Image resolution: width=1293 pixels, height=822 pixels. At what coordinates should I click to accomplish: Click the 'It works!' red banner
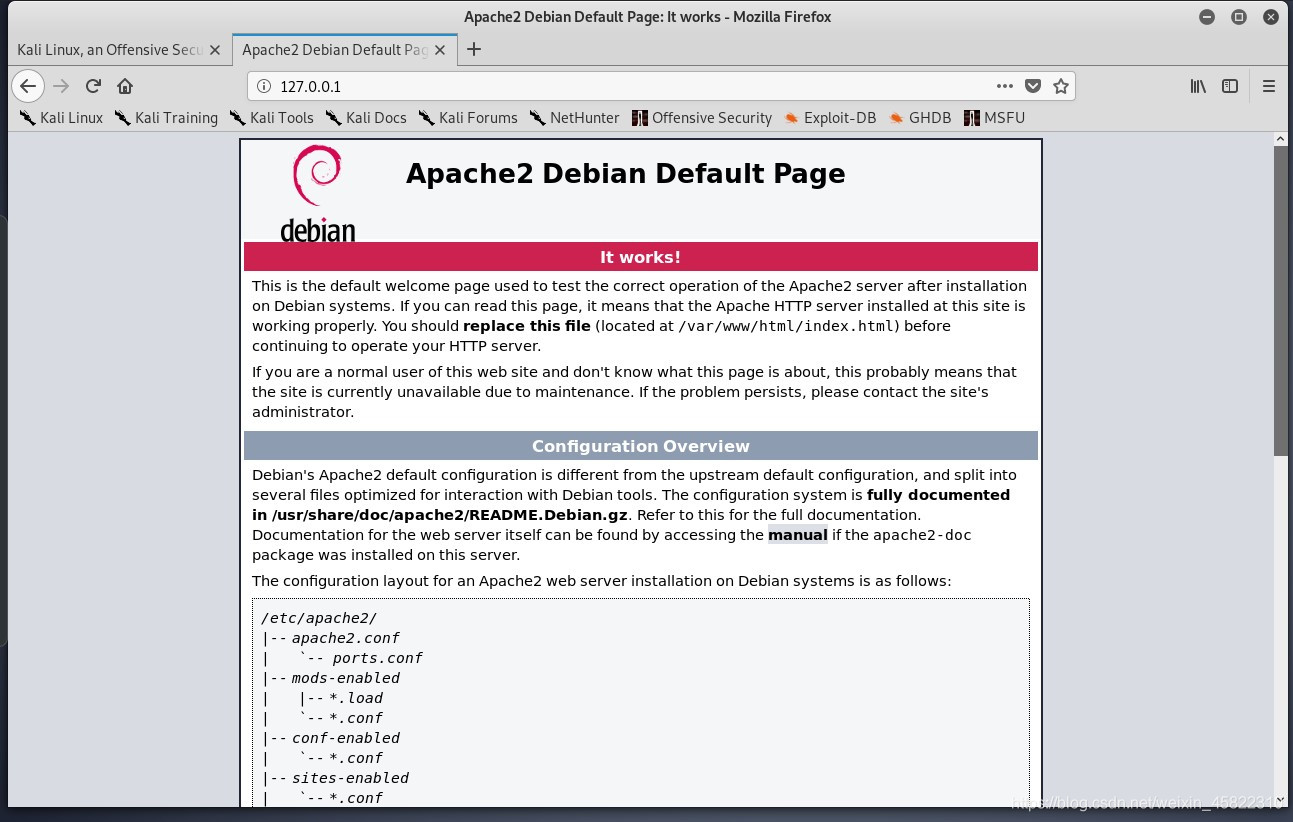[x=640, y=257]
